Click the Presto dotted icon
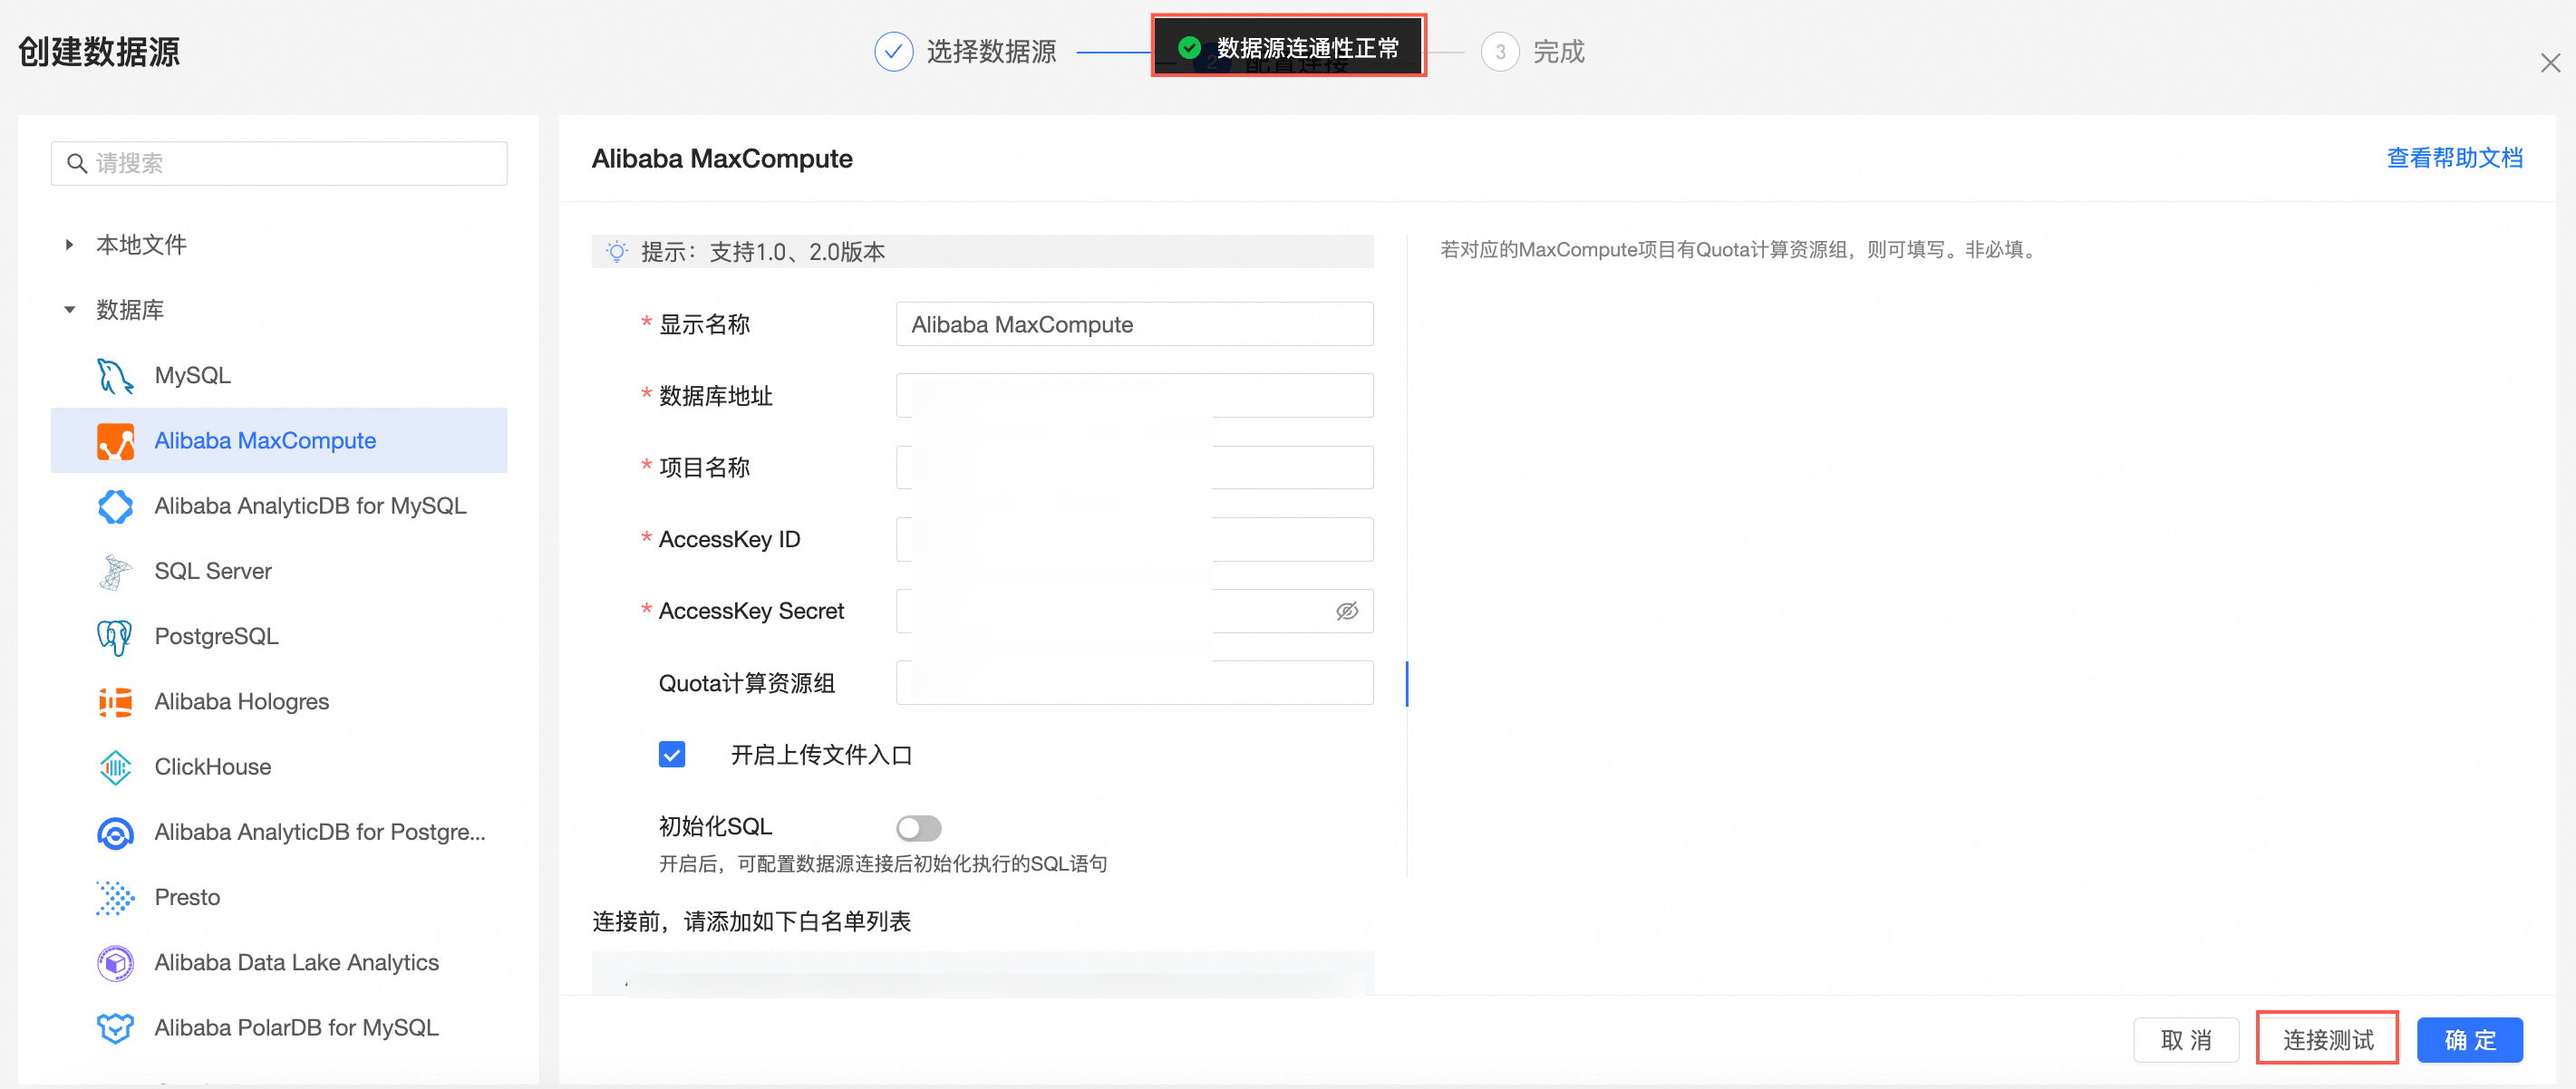Viewport: 2576px width, 1089px height. tap(114, 897)
